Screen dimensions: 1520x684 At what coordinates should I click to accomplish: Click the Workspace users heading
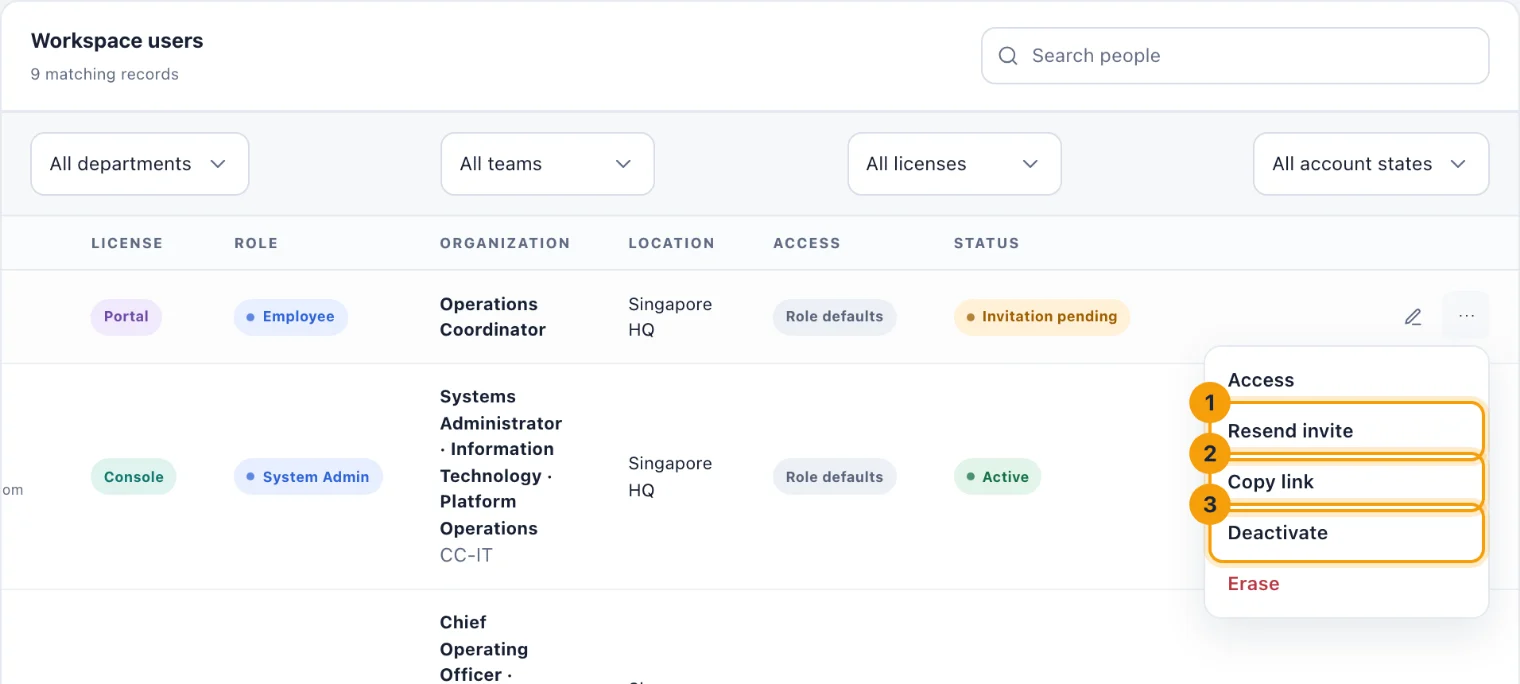(x=117, y=41)
